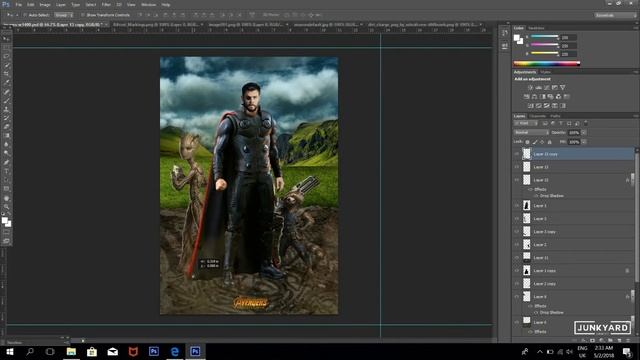Open the File menu
Screen dimensions: 640x360
[x=18, y=4]
